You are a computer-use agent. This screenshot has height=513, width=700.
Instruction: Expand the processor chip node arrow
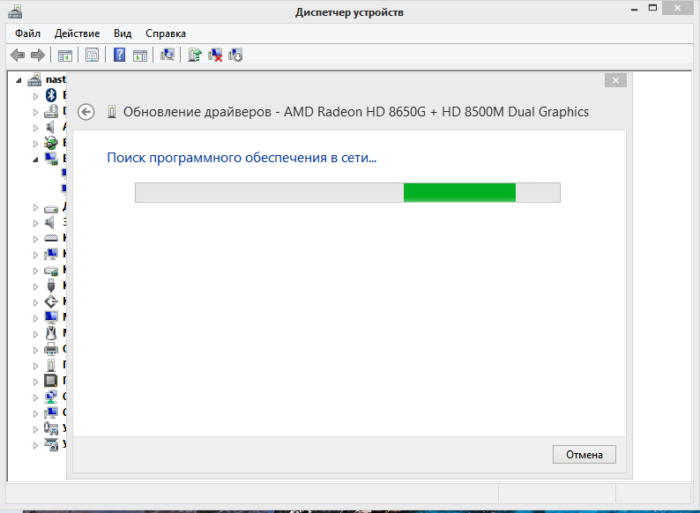tap(35, 381)
